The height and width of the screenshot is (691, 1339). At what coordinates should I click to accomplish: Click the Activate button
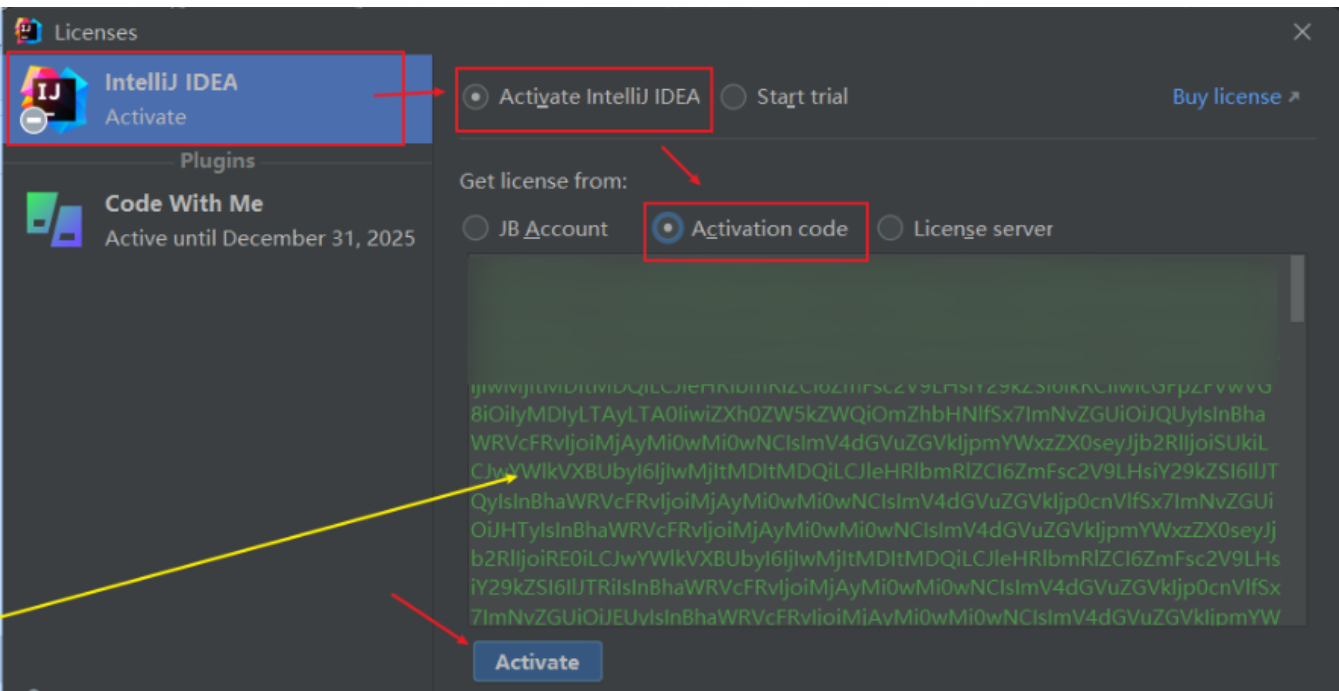(537, 662)
